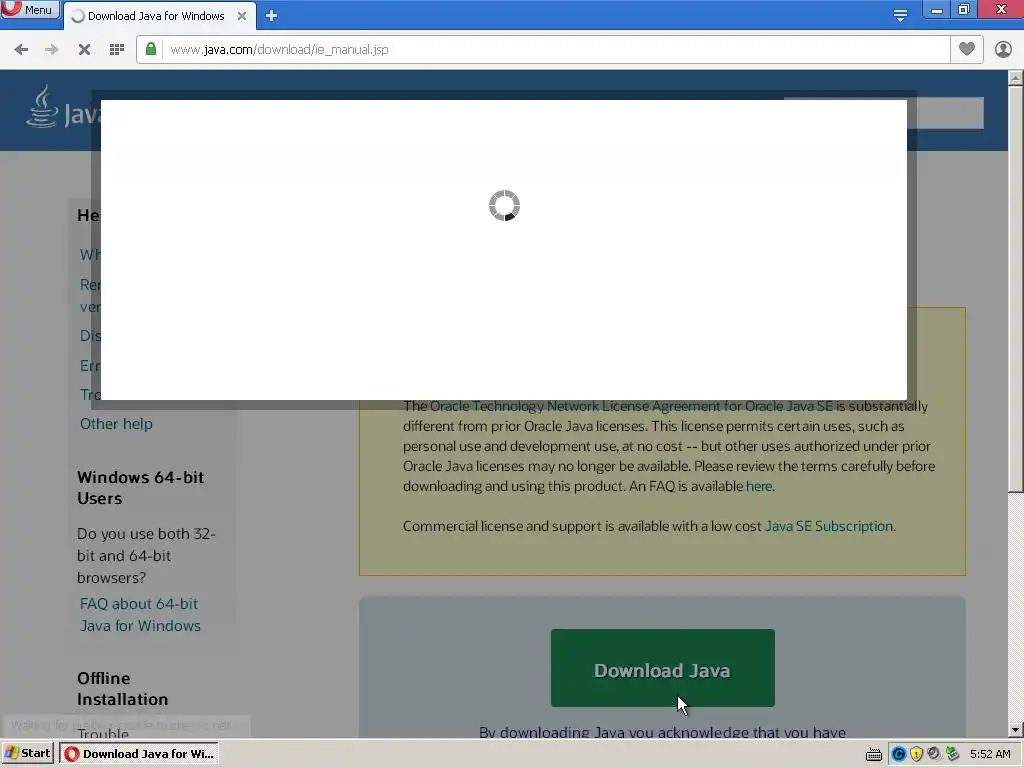
Task: Open the user account profile icon
Action: point(1003,50)
